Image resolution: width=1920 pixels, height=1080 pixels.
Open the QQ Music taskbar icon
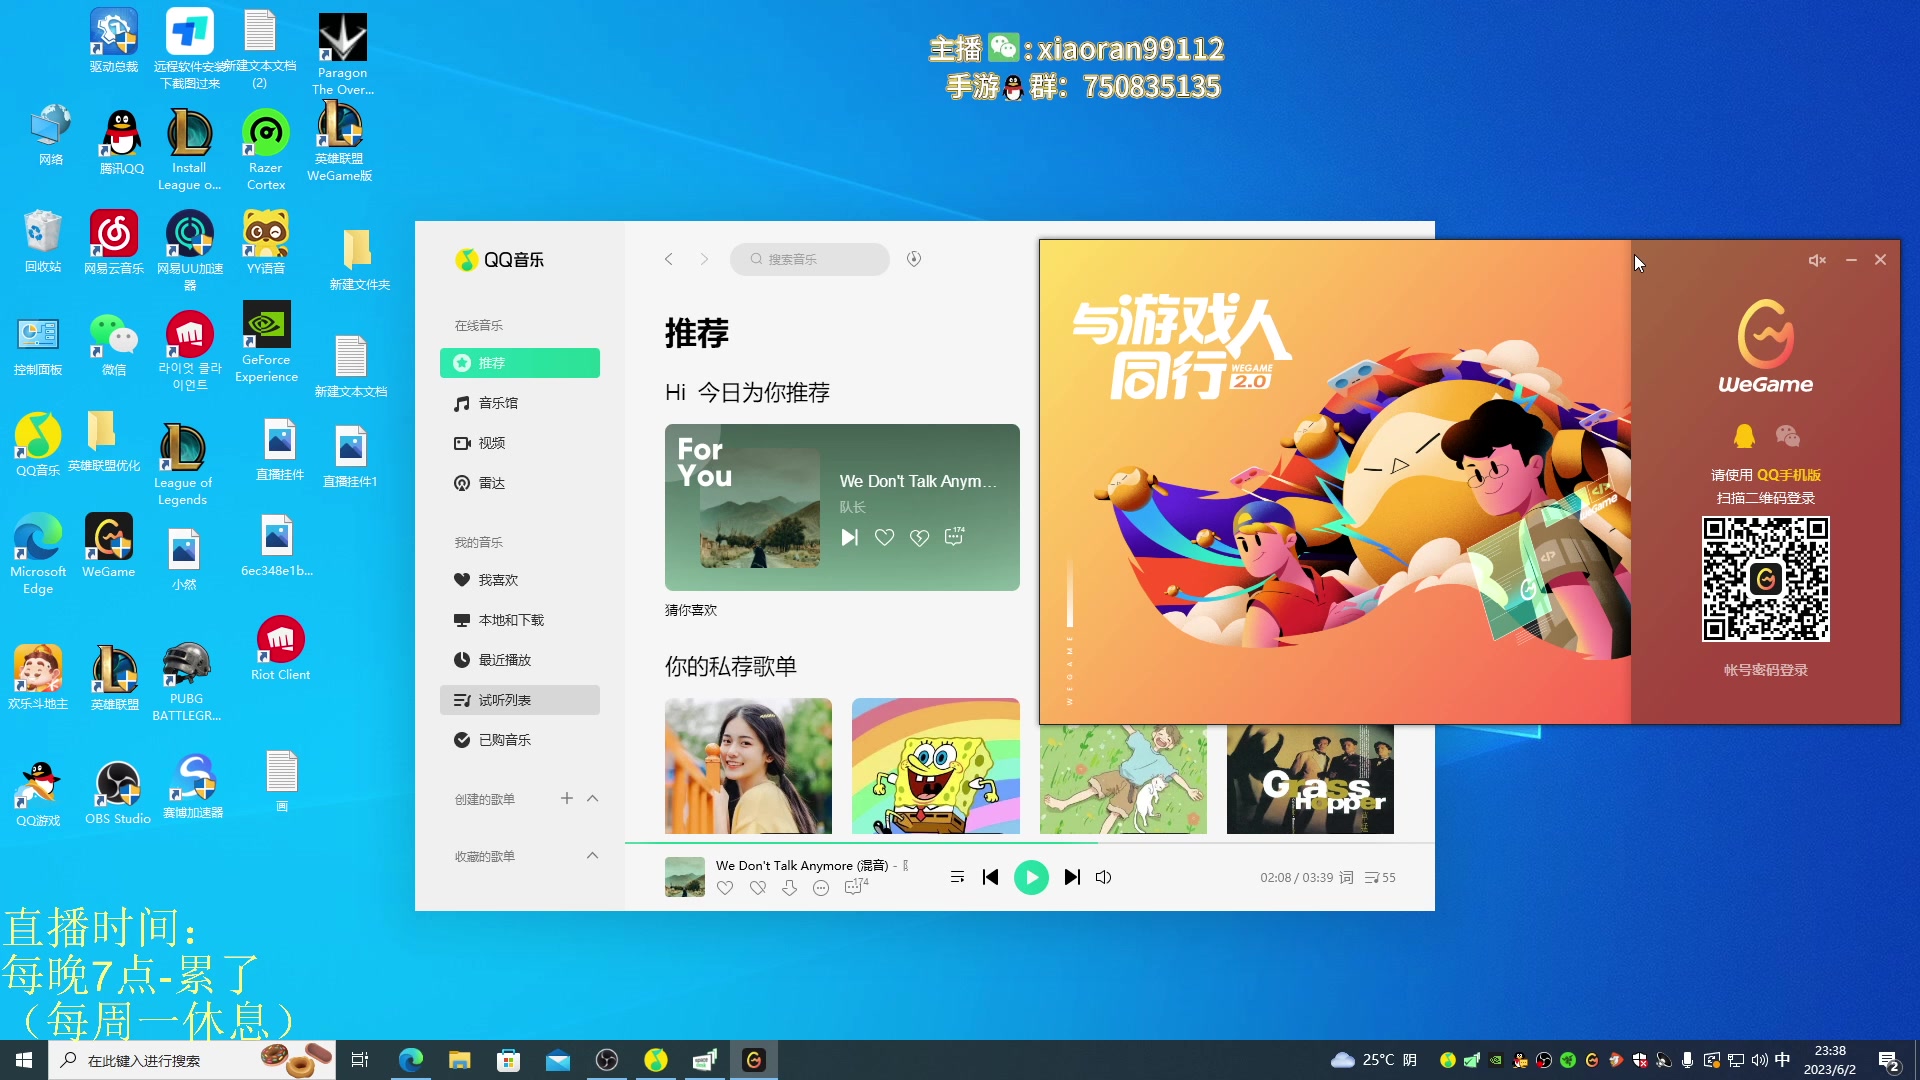(656, 1060)
